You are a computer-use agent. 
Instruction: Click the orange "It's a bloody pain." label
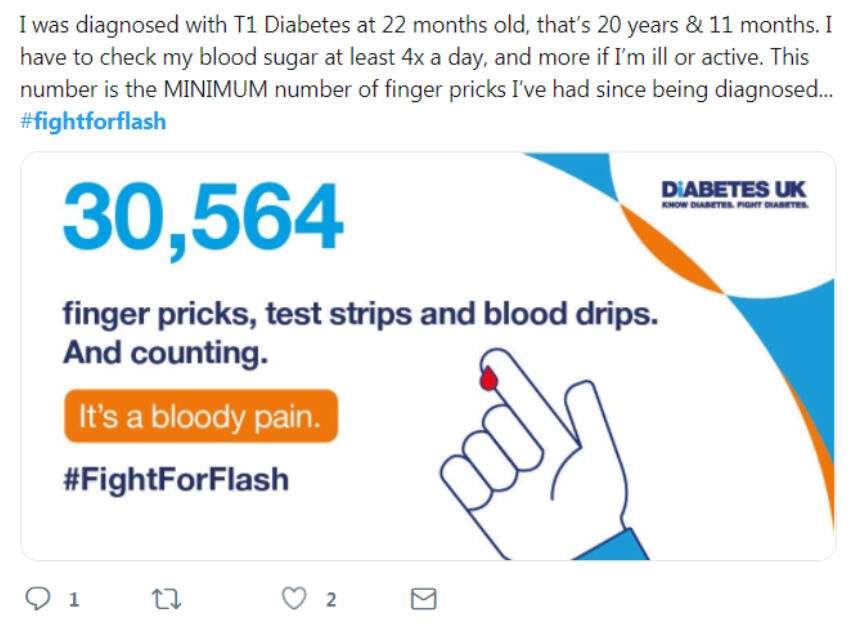(200, 416)
